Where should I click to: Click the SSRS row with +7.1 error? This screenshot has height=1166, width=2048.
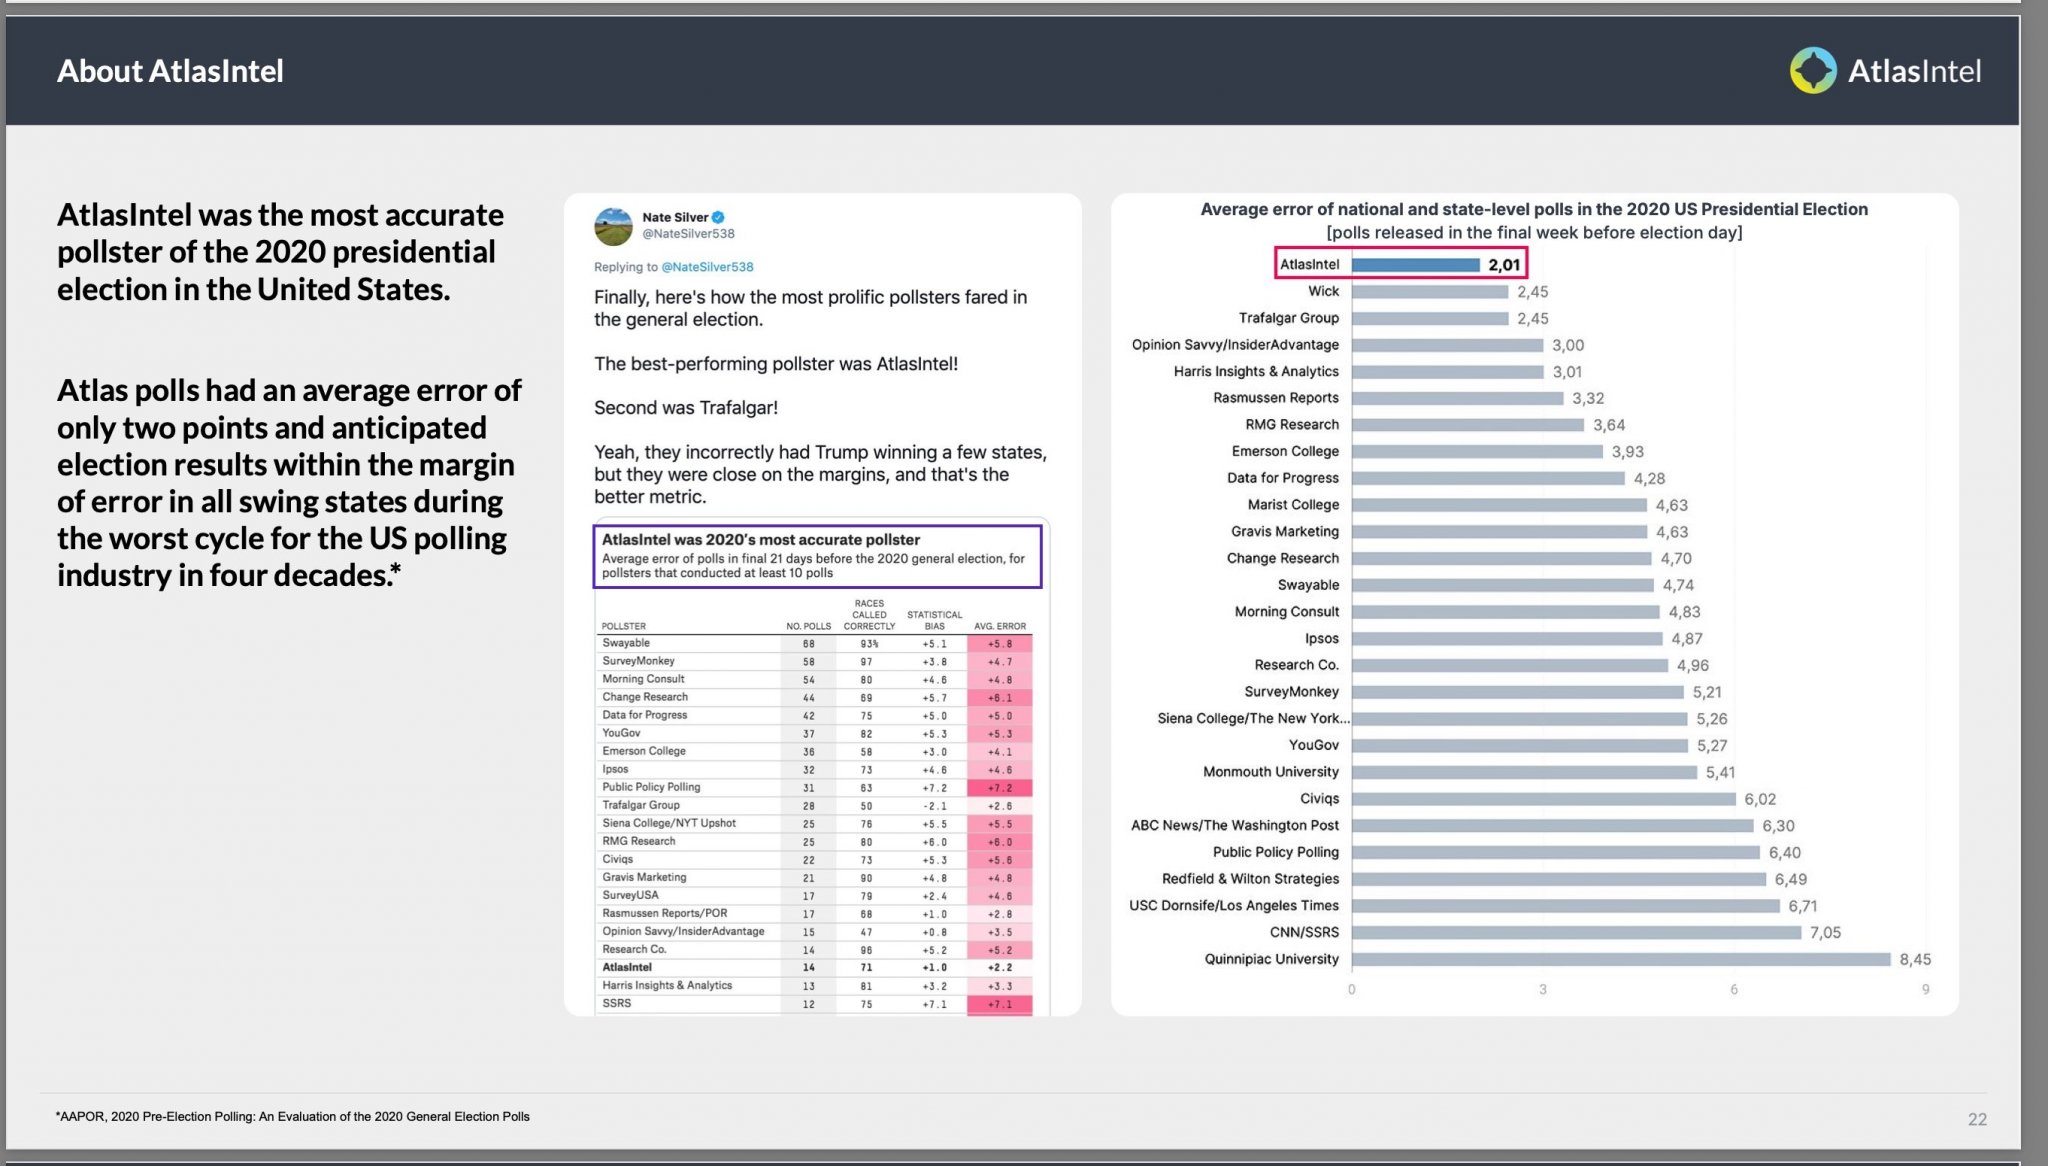click(814, 1003)
